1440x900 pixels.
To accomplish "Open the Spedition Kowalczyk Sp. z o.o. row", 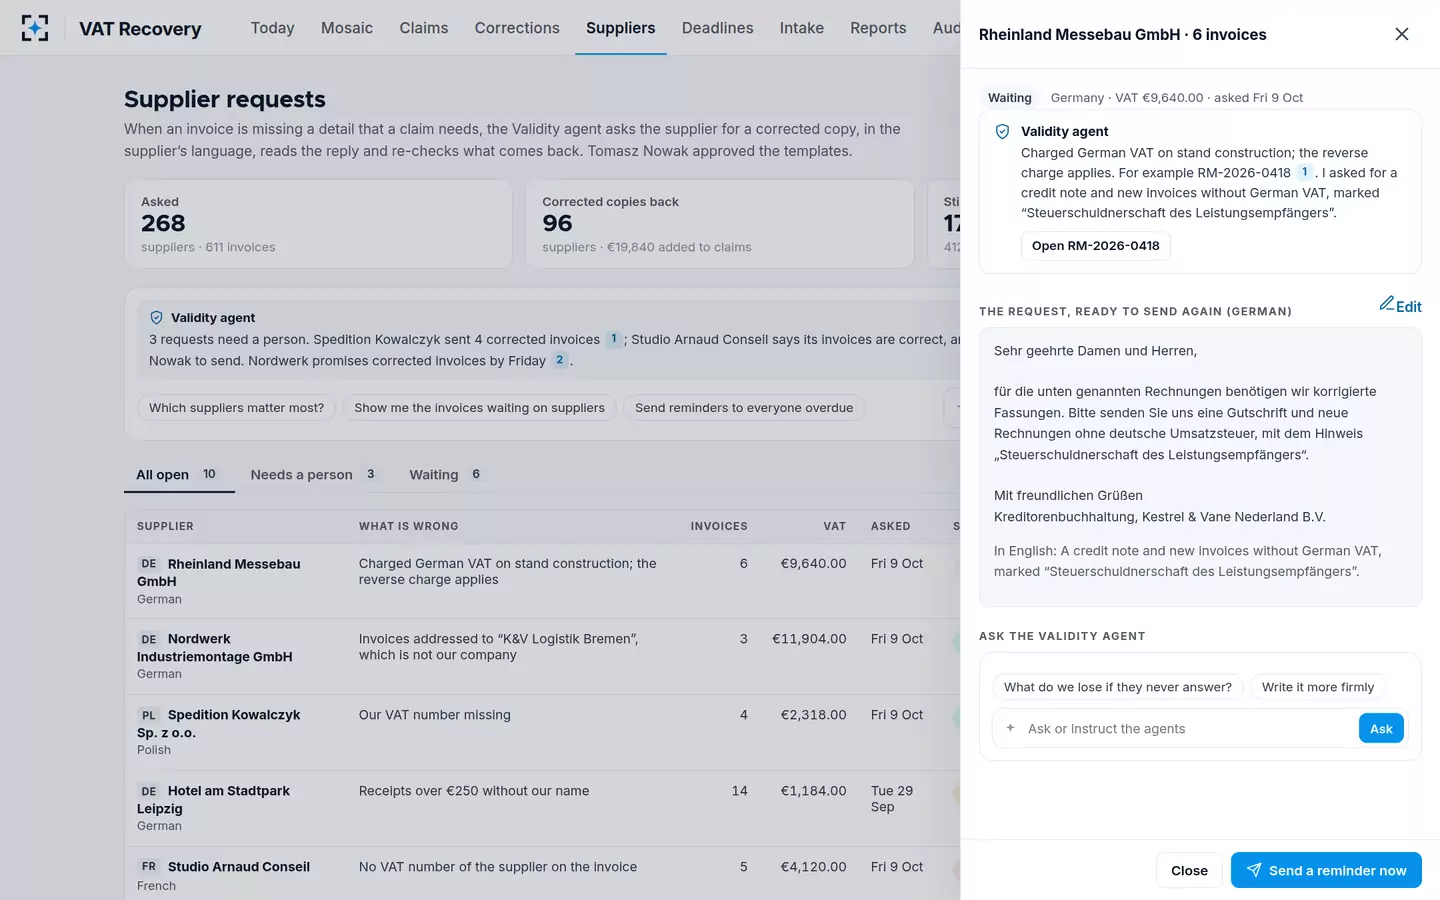I will coord(542,733).
